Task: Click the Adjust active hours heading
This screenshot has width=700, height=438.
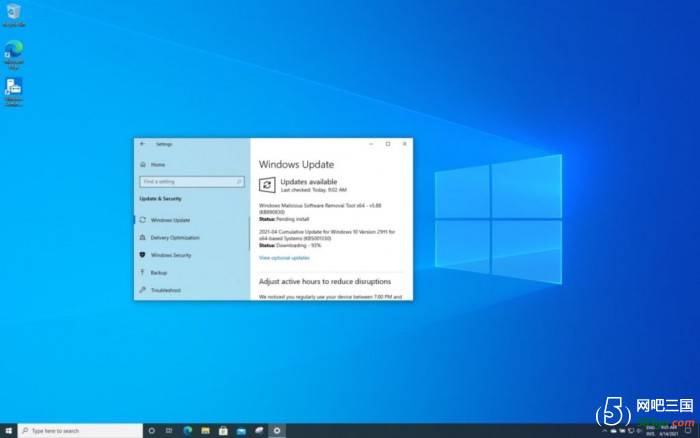Action: [325, 281]
